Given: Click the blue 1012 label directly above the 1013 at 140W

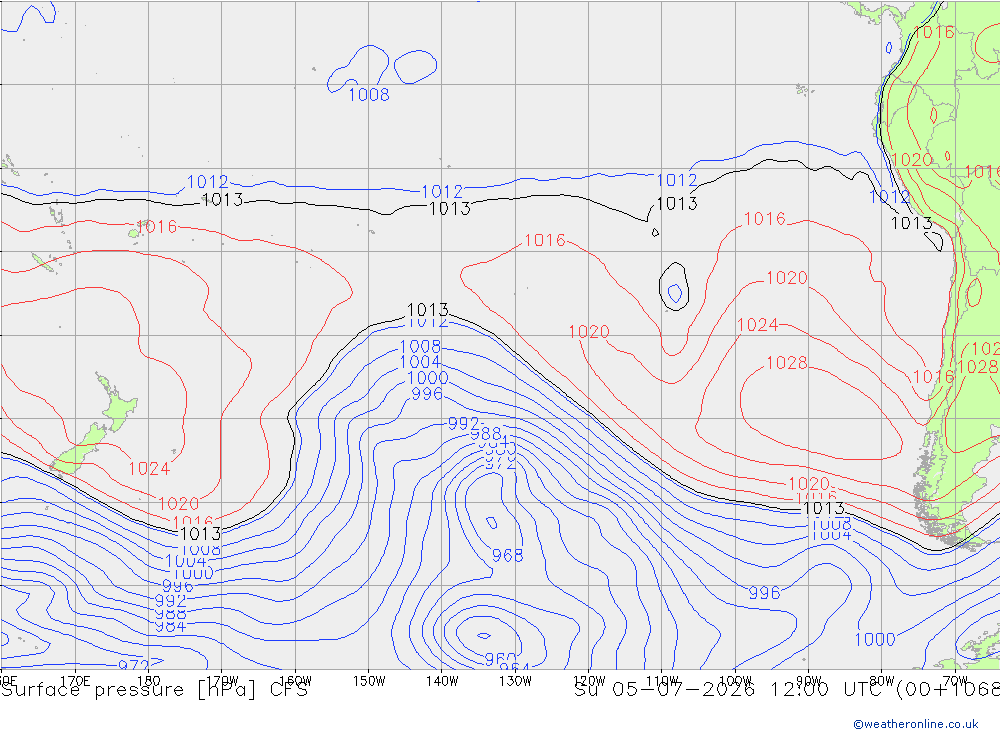Looking at the screenshot, I should [442, 191].
